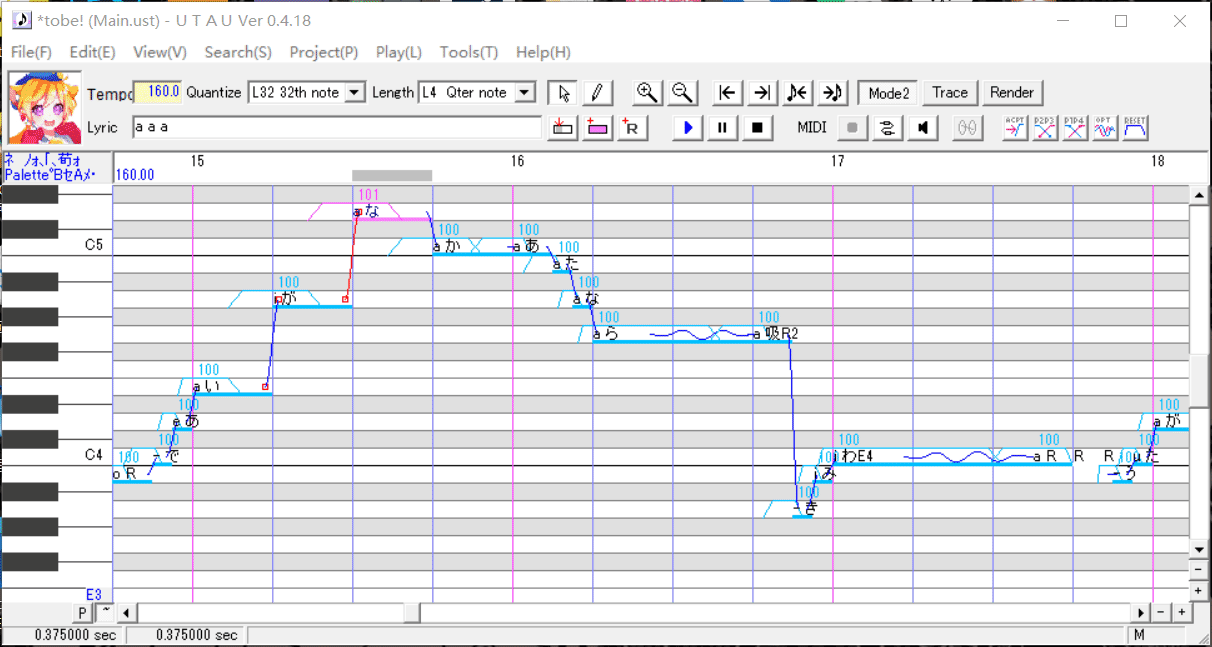Mute audio with the speaker icon

click(x=924, y=127)
